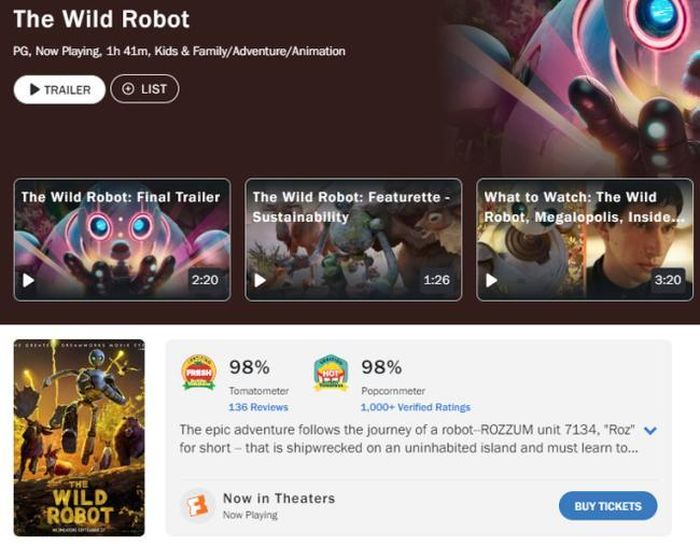The height and width of the screenshot is (560, 700).
Task: Expand the movie synopsis chevron
Action: (x=650, y=430)
